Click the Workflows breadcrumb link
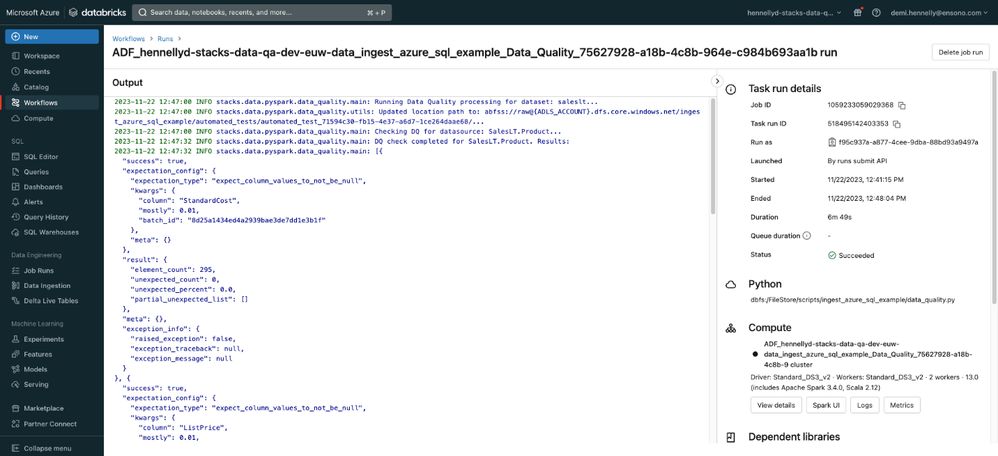The image size is (998, 456). tap(129, 39)
